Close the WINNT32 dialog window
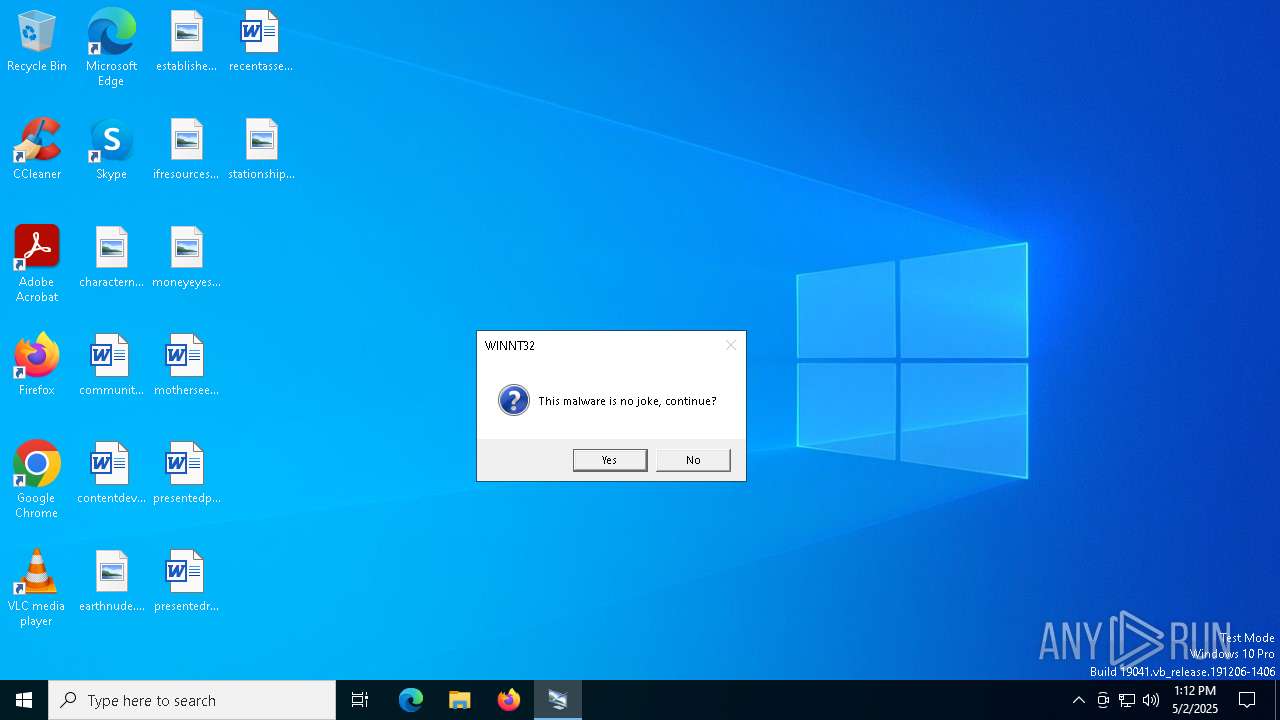The height and width of the screenshot is (720, 1280). click(731, 345)
